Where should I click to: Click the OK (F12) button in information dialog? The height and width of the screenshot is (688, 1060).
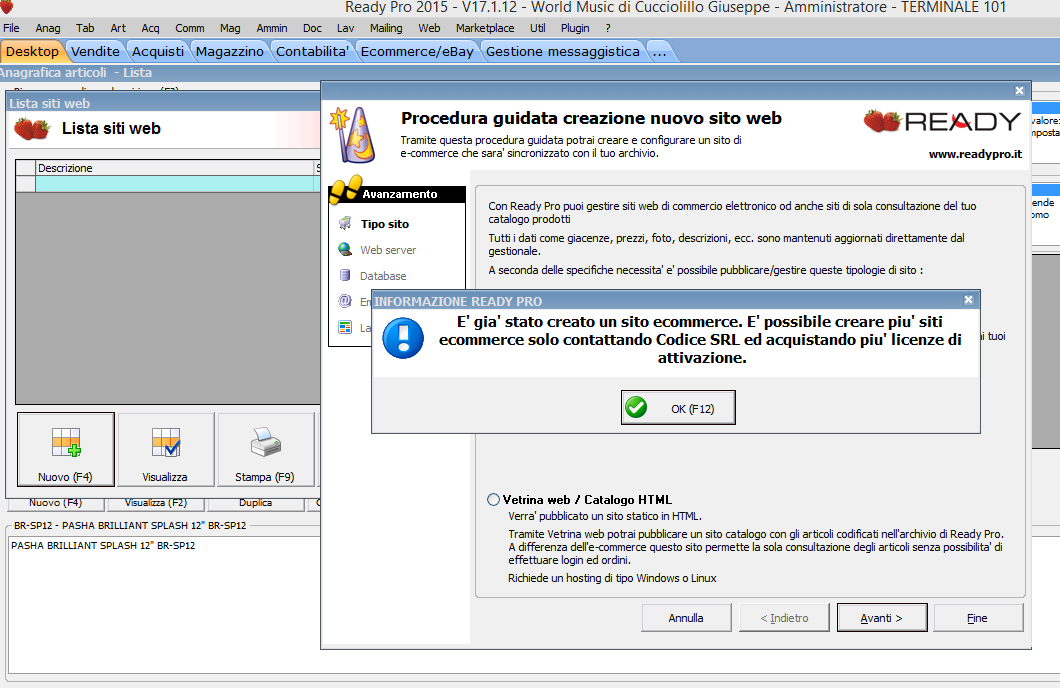tap(678, 408)
